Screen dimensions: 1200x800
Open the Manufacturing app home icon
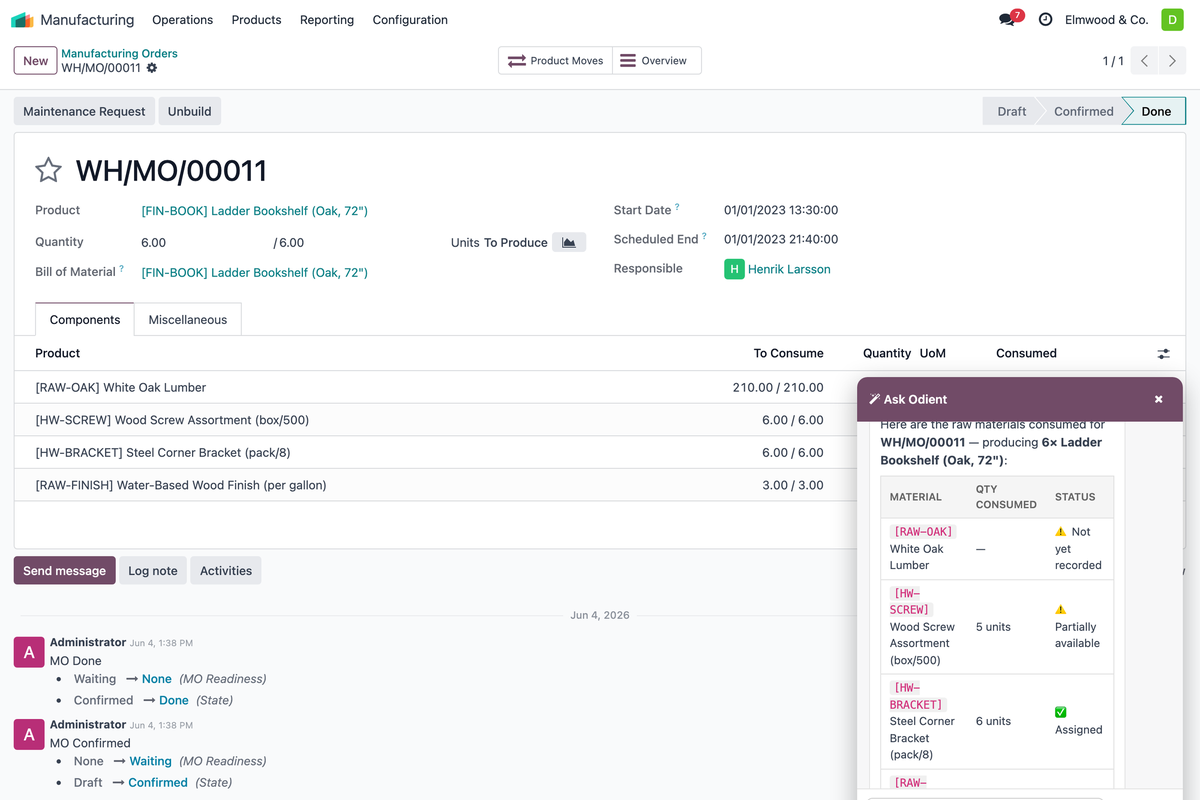click(x=22, y=20)
